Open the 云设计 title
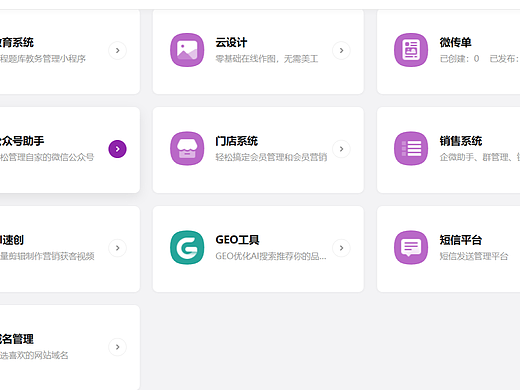The image size is (520, 390). coord(231,42)
